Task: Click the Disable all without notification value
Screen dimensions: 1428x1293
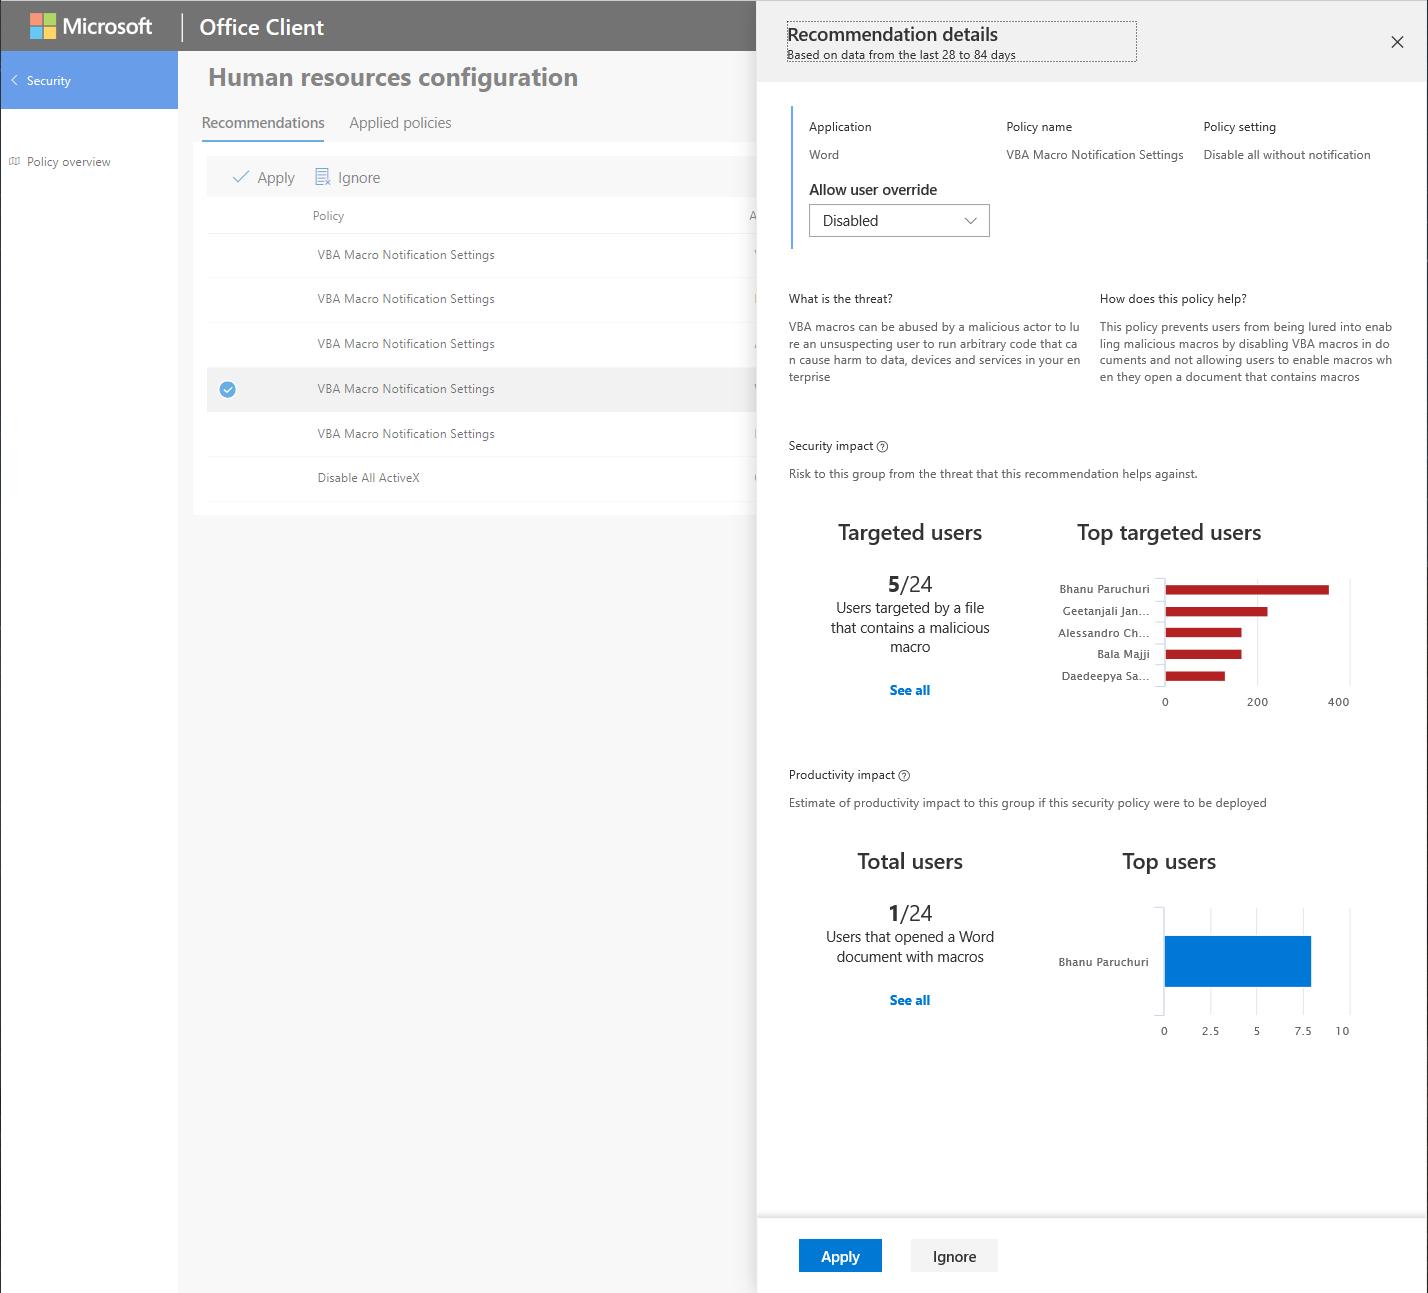Action: tap(1287, 155)
